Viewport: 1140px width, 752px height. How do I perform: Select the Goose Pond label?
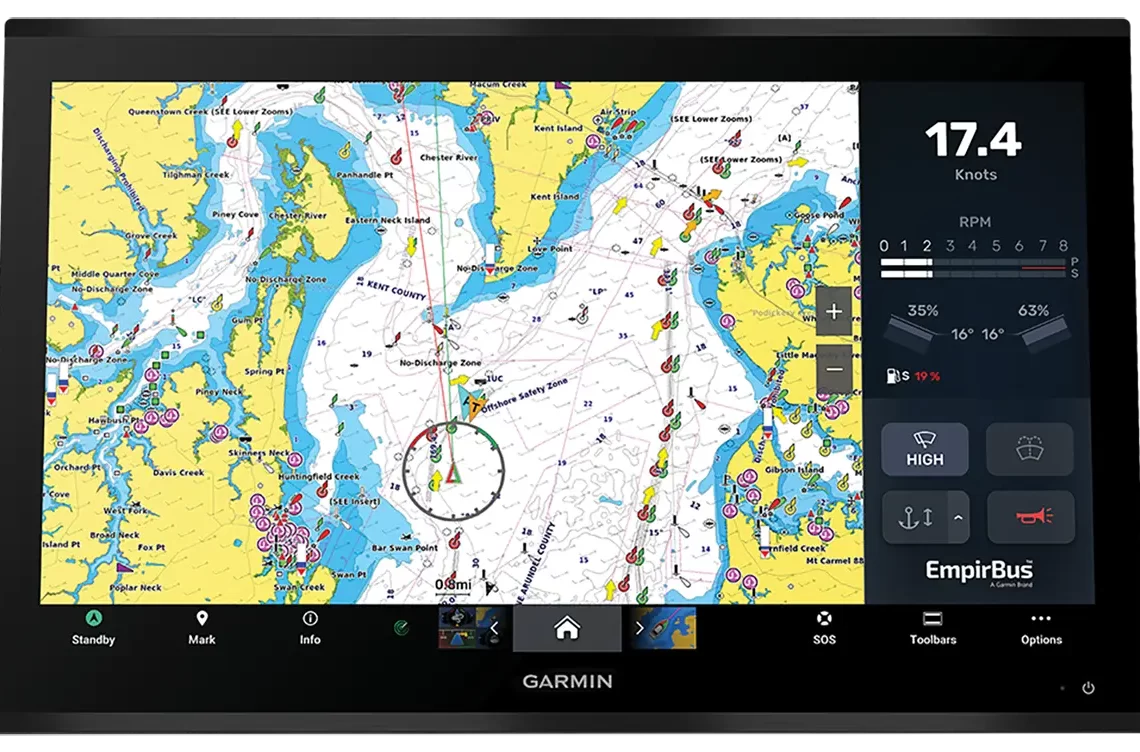click(819, 215)
